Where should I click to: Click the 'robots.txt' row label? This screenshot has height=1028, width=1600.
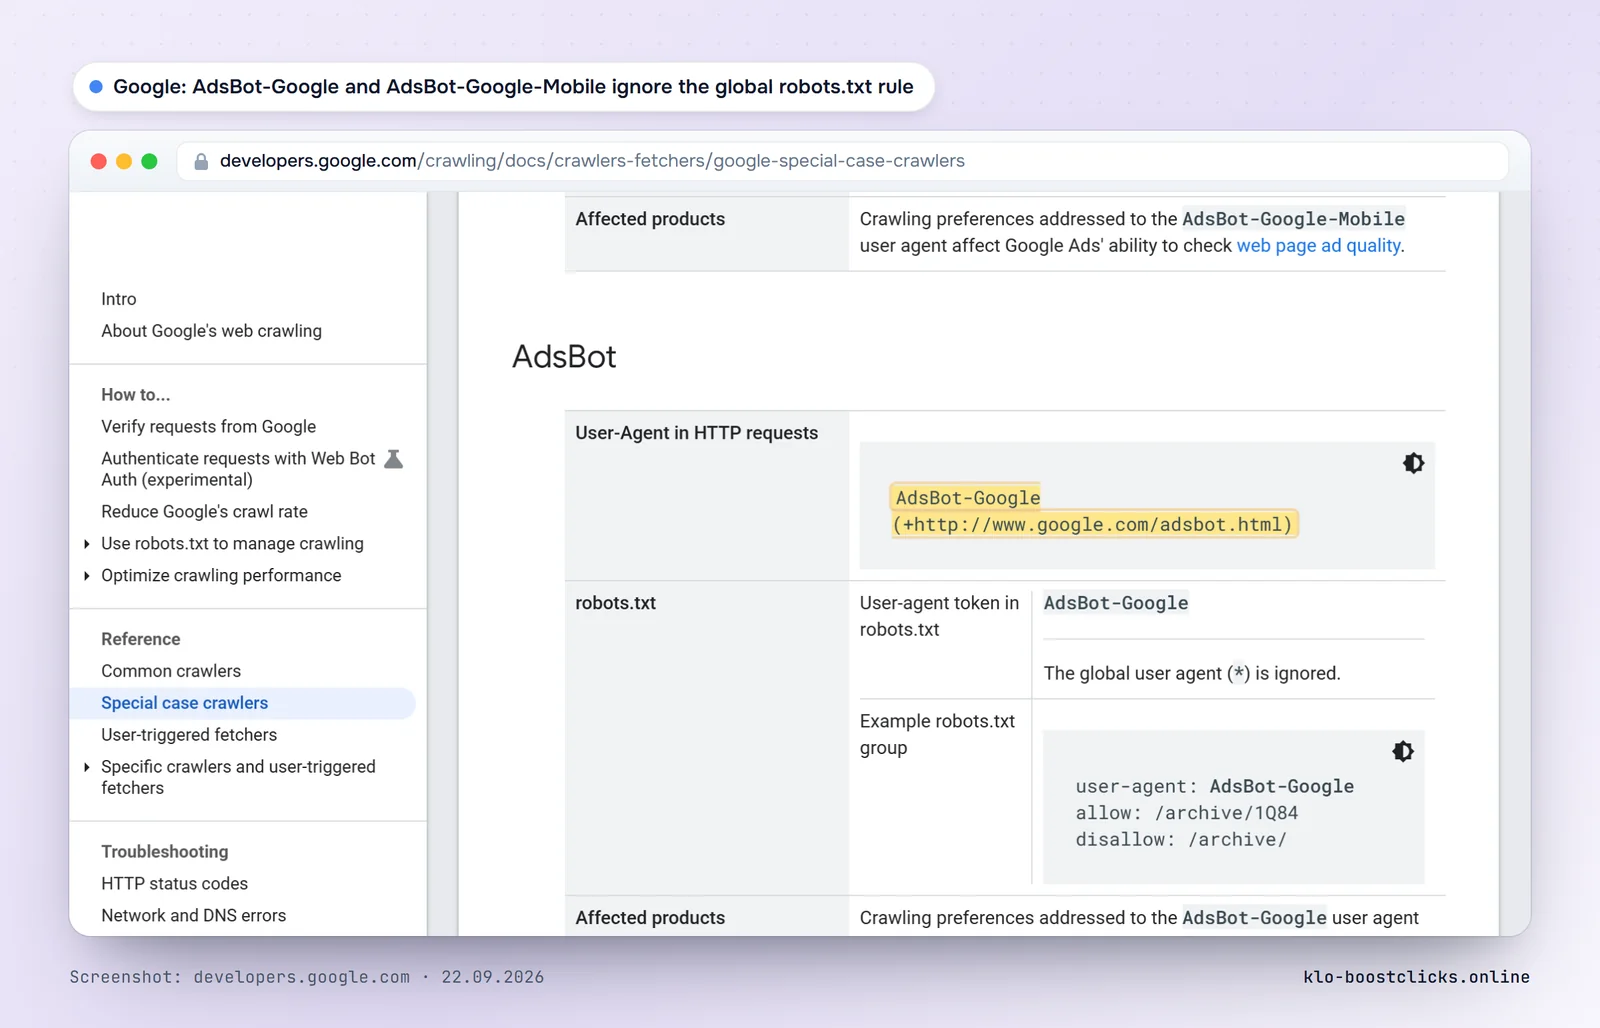click(616, 603)
